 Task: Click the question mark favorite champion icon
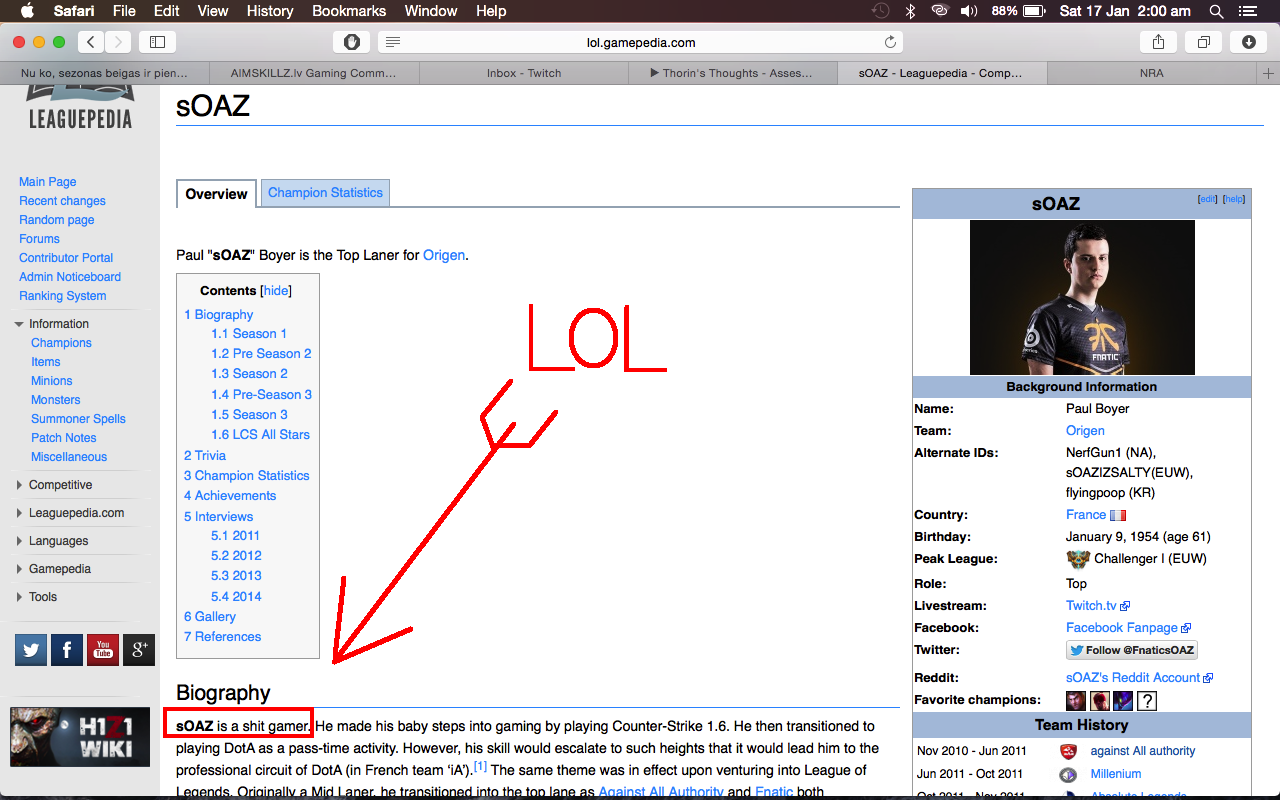tap(1147, 701)
